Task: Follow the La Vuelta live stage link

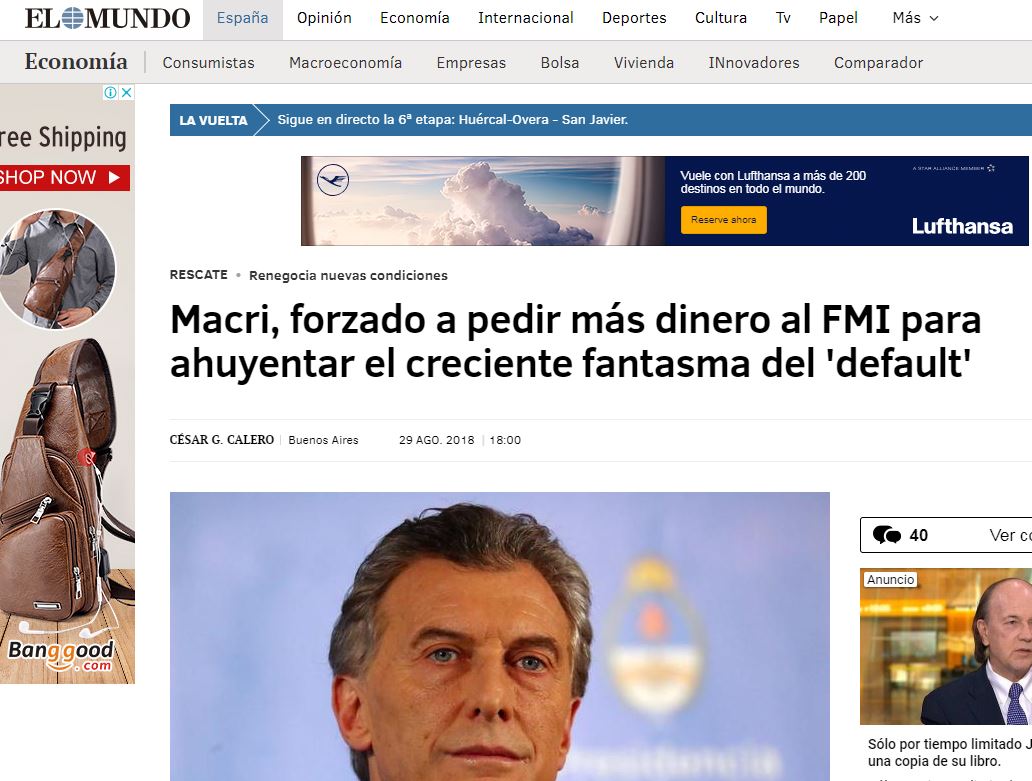Action: pyautogui.click(x=452, y=120)
